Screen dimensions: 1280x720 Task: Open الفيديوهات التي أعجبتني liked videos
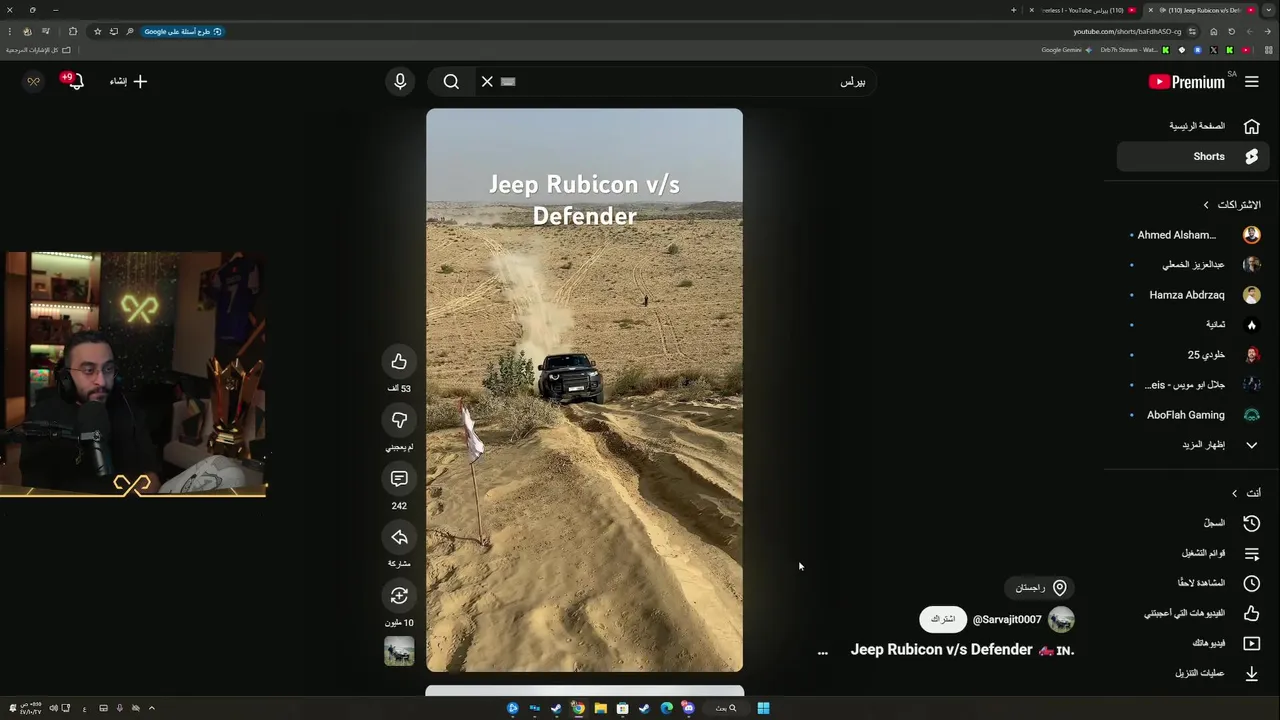tap(1193, 613)
